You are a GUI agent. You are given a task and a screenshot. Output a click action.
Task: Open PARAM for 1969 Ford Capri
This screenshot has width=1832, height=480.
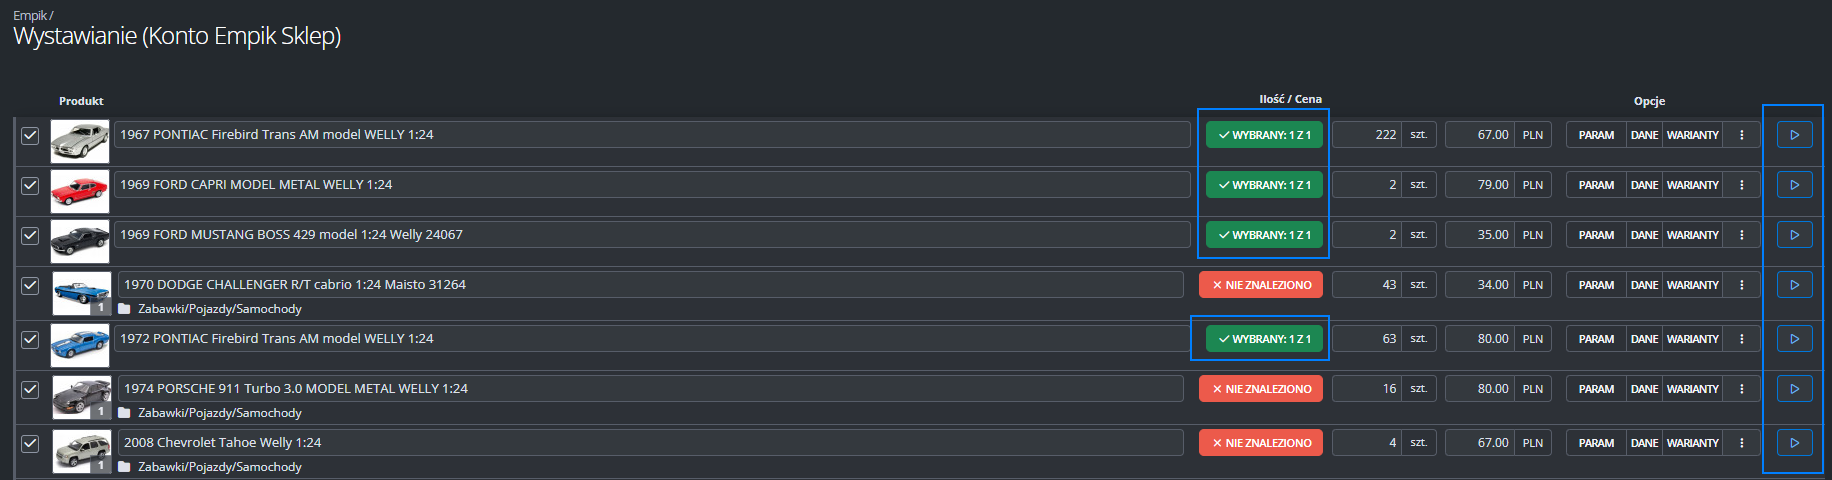(1596, 185)
